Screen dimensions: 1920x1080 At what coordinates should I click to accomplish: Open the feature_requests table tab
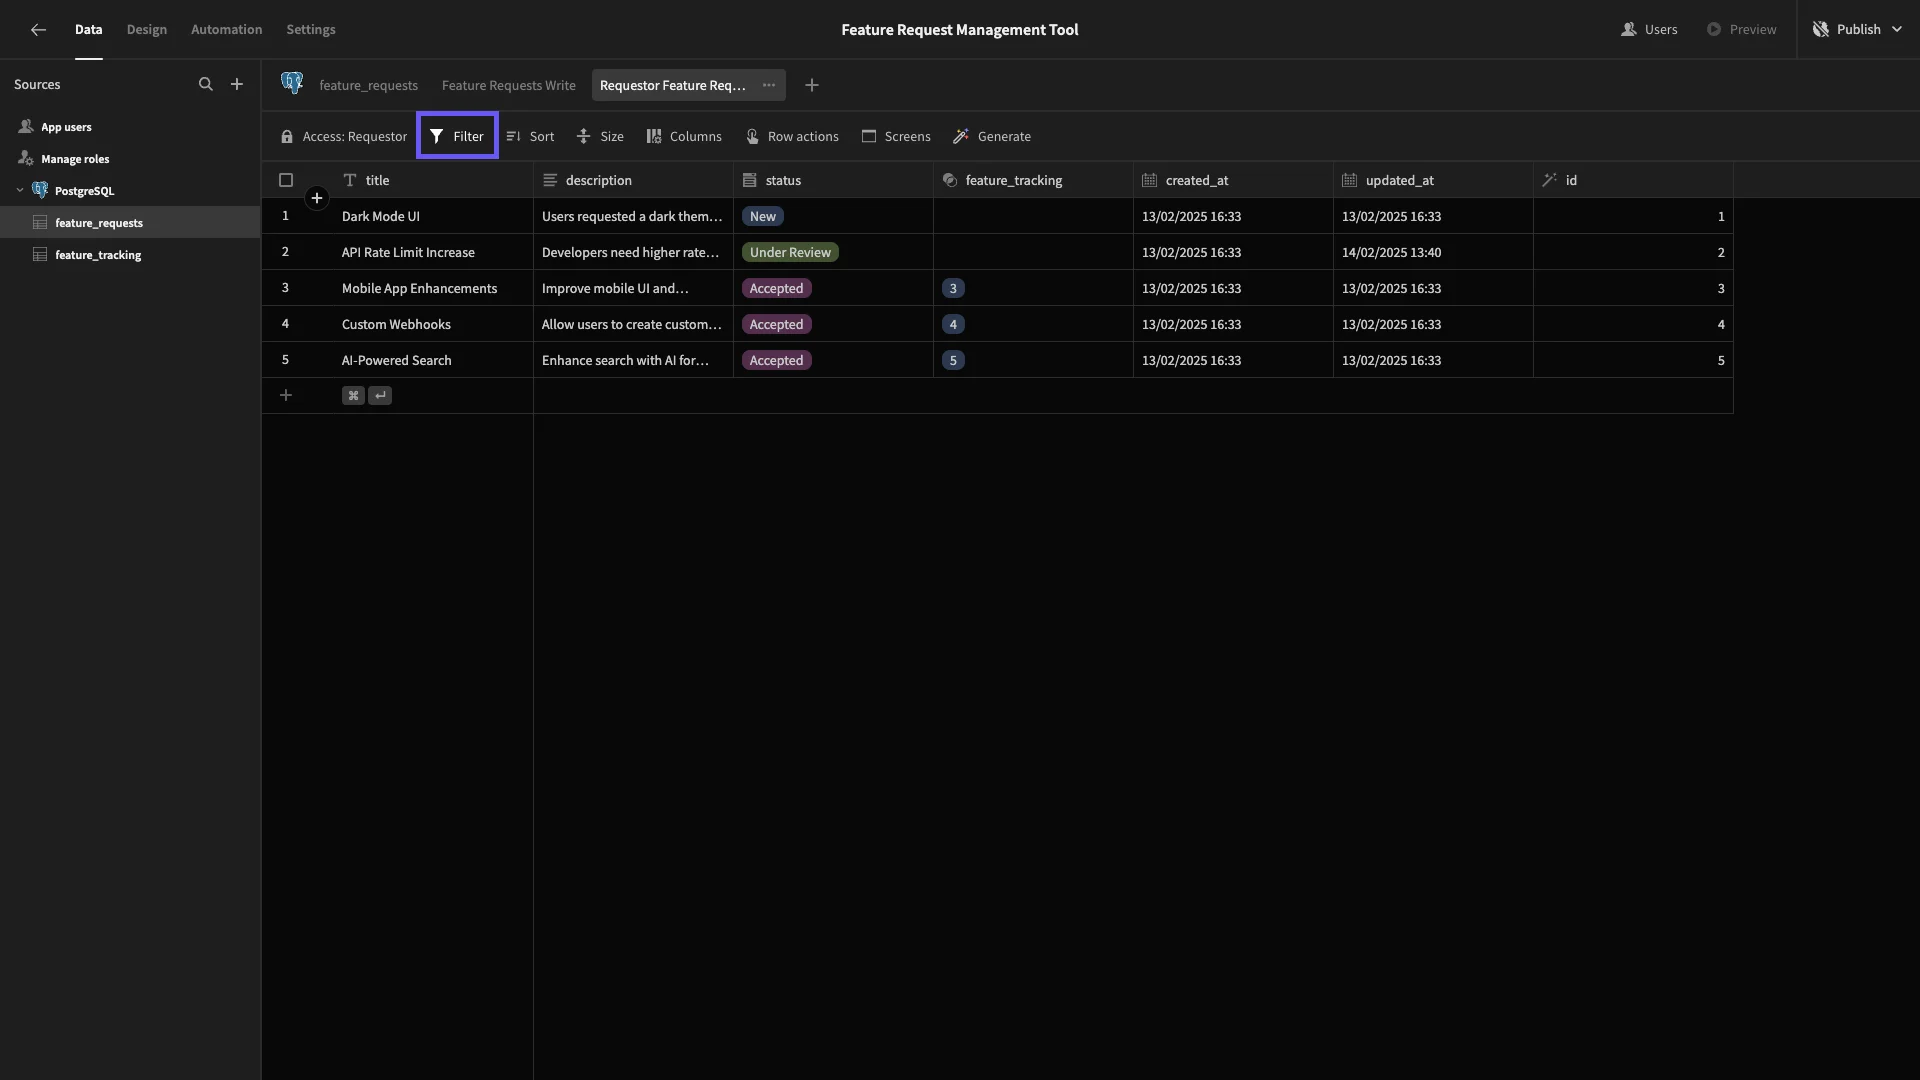(368, 85)
